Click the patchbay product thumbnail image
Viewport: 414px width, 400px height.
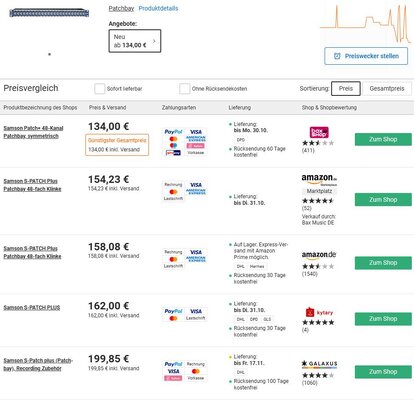click(x=49, y=13)
